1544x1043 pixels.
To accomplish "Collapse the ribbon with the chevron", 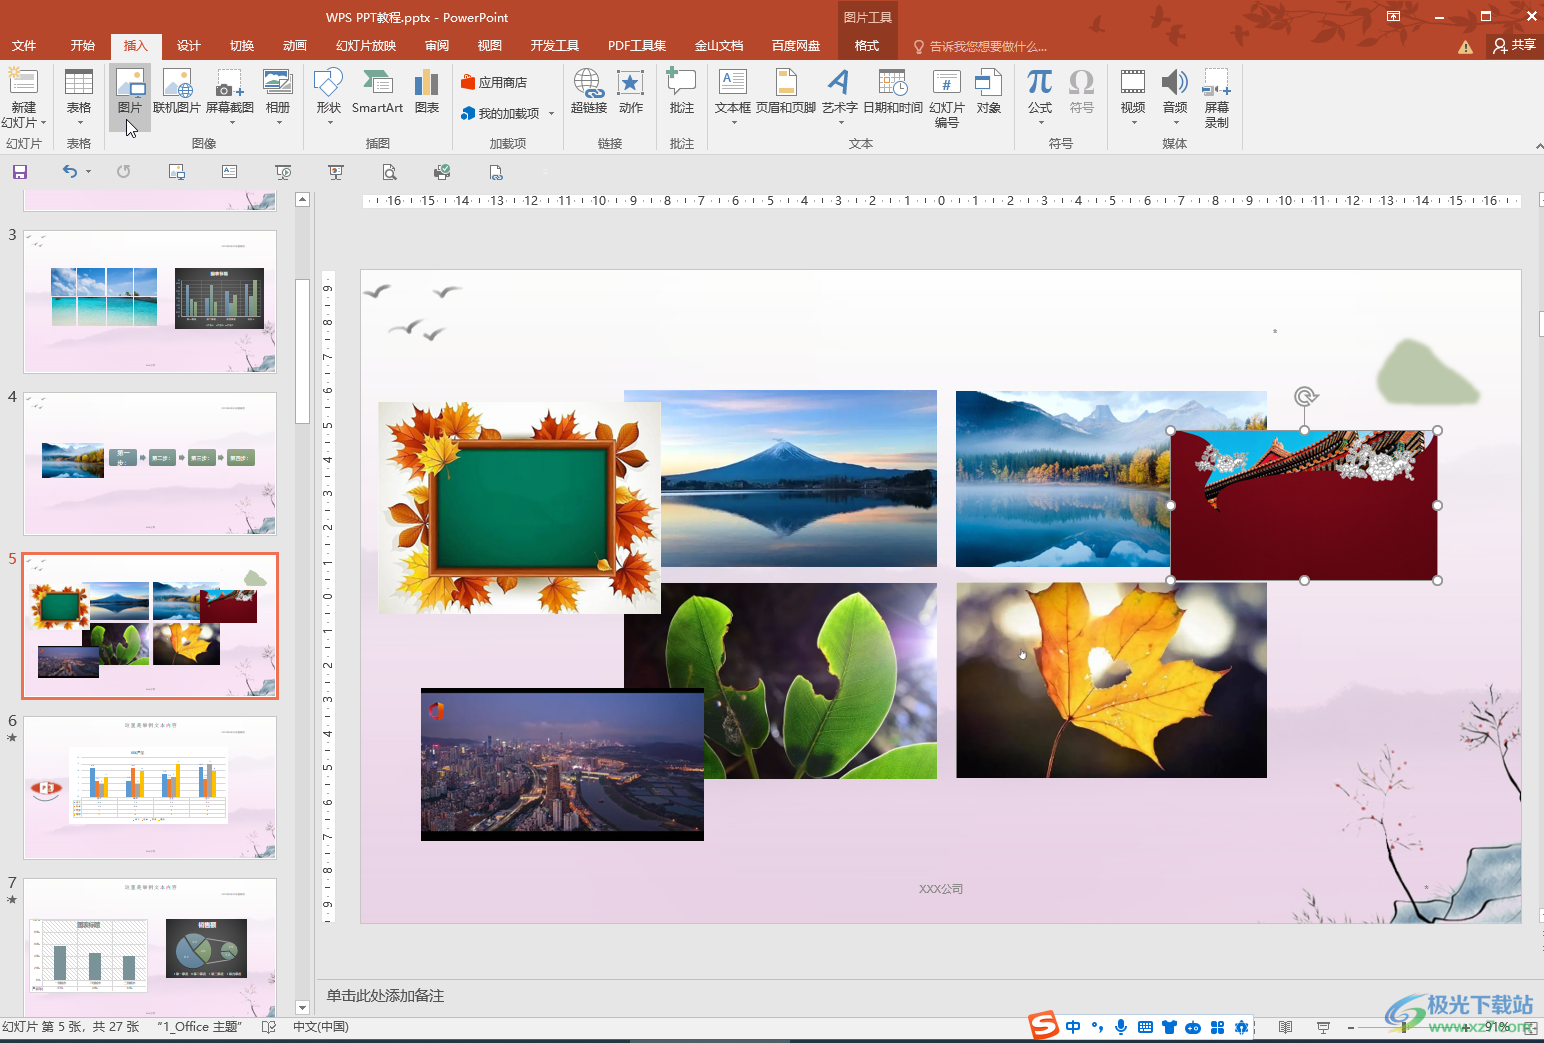I will [x=1539, y=146].
